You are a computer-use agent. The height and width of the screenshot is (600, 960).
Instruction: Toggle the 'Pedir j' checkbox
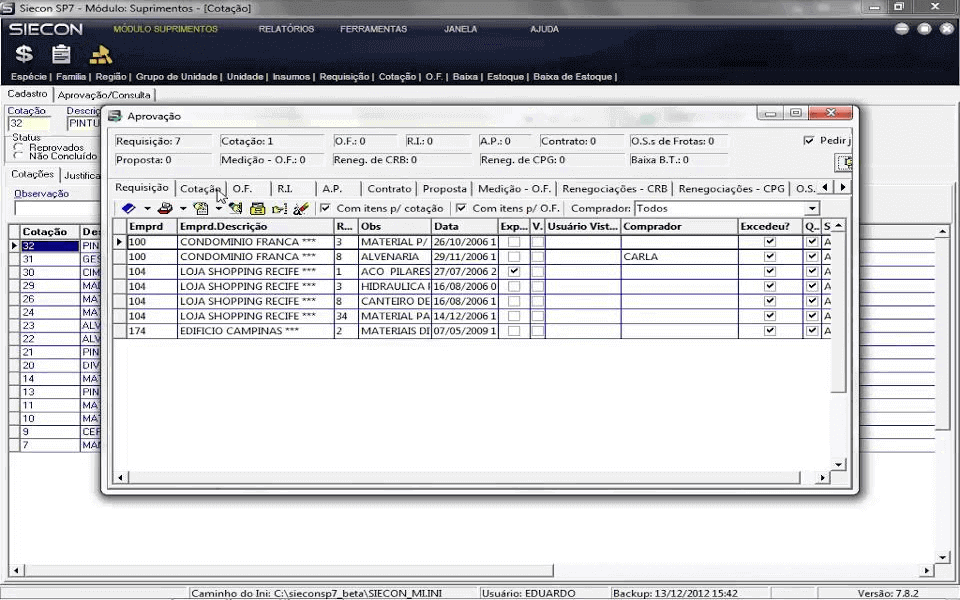click(x=809, y=140)
